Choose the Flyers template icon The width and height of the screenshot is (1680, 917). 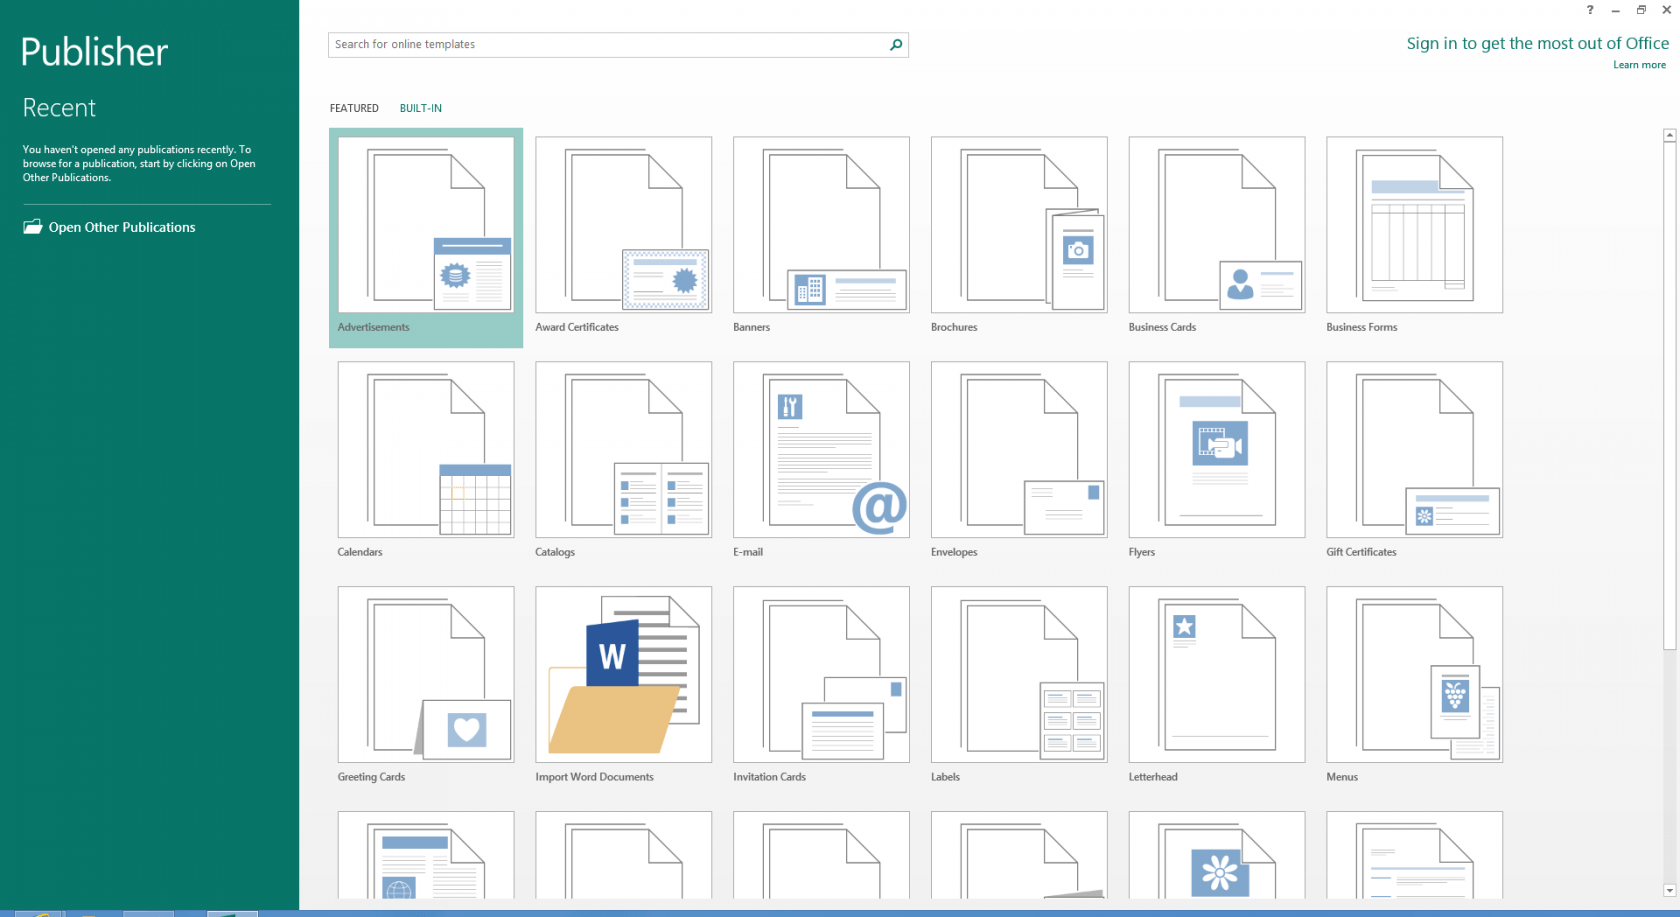click(x=1217, y=450)
